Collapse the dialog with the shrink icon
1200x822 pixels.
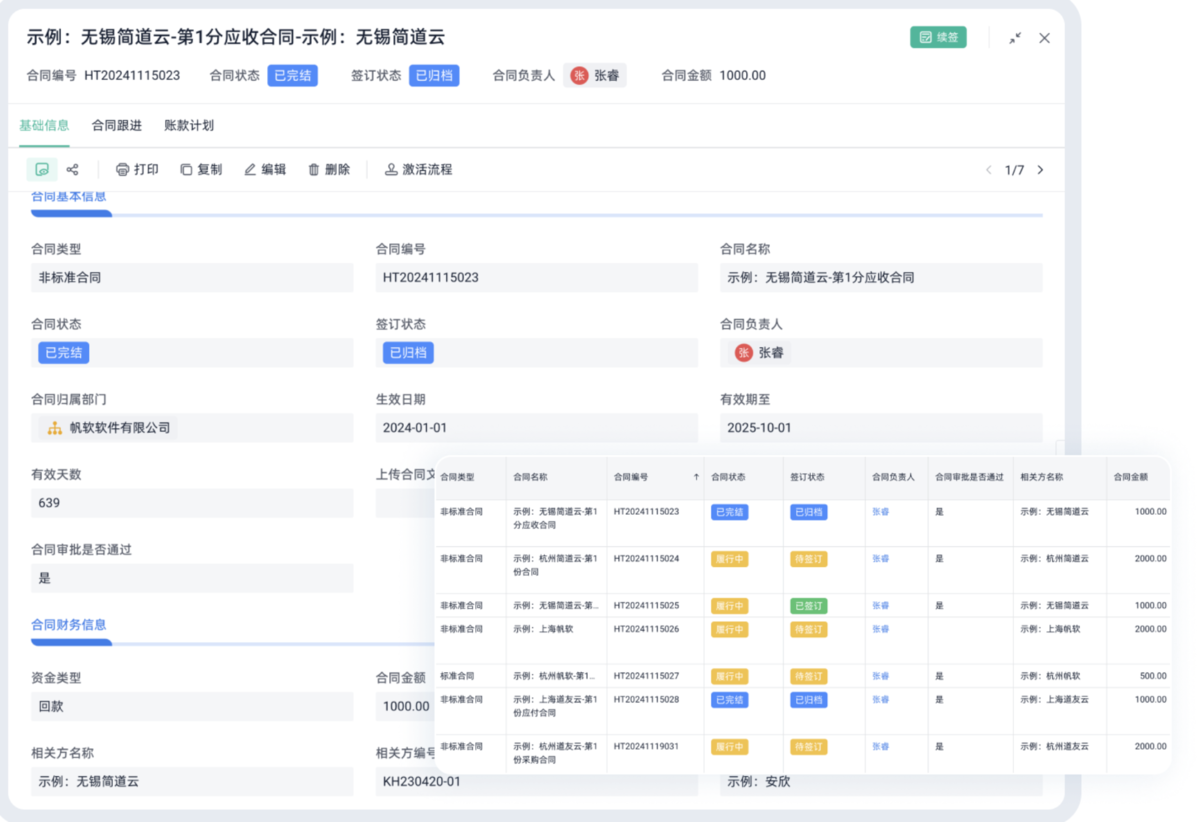(1015, 38)
